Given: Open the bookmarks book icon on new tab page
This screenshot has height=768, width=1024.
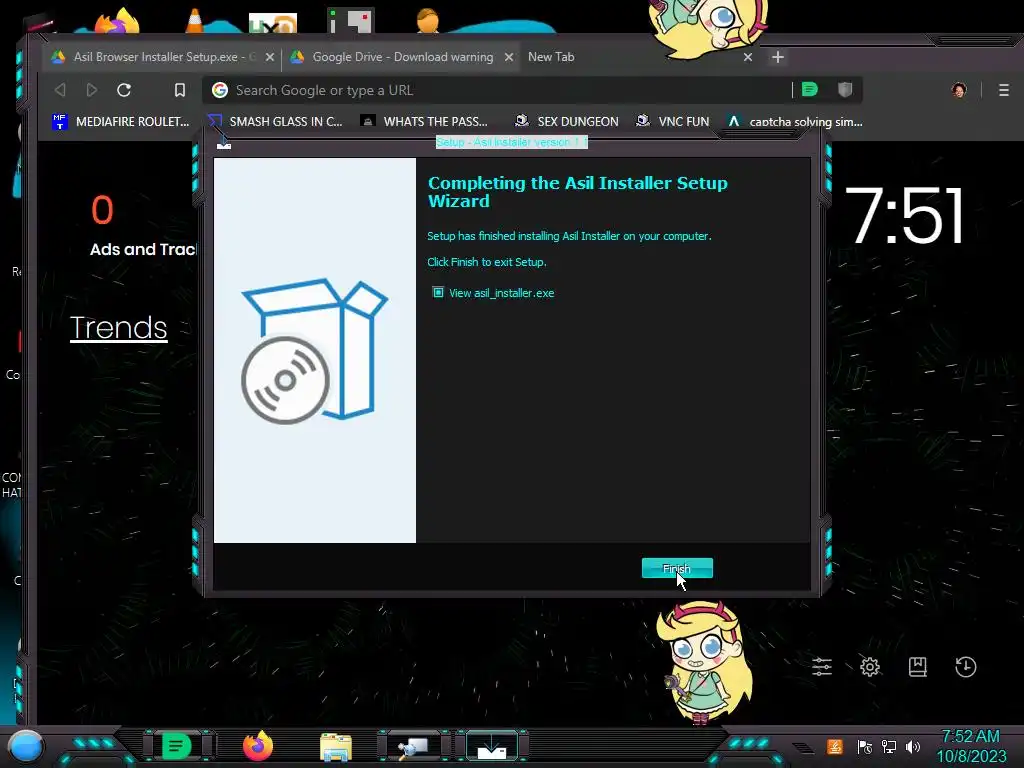Looking at the screenshot, I should (x=918, y=667).
